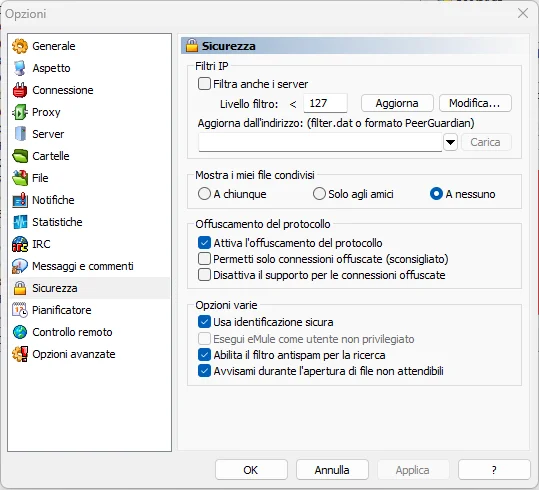Click the Generale gear icon
The width and height of the screenshot is (539, 490).
tap(20, 46)
